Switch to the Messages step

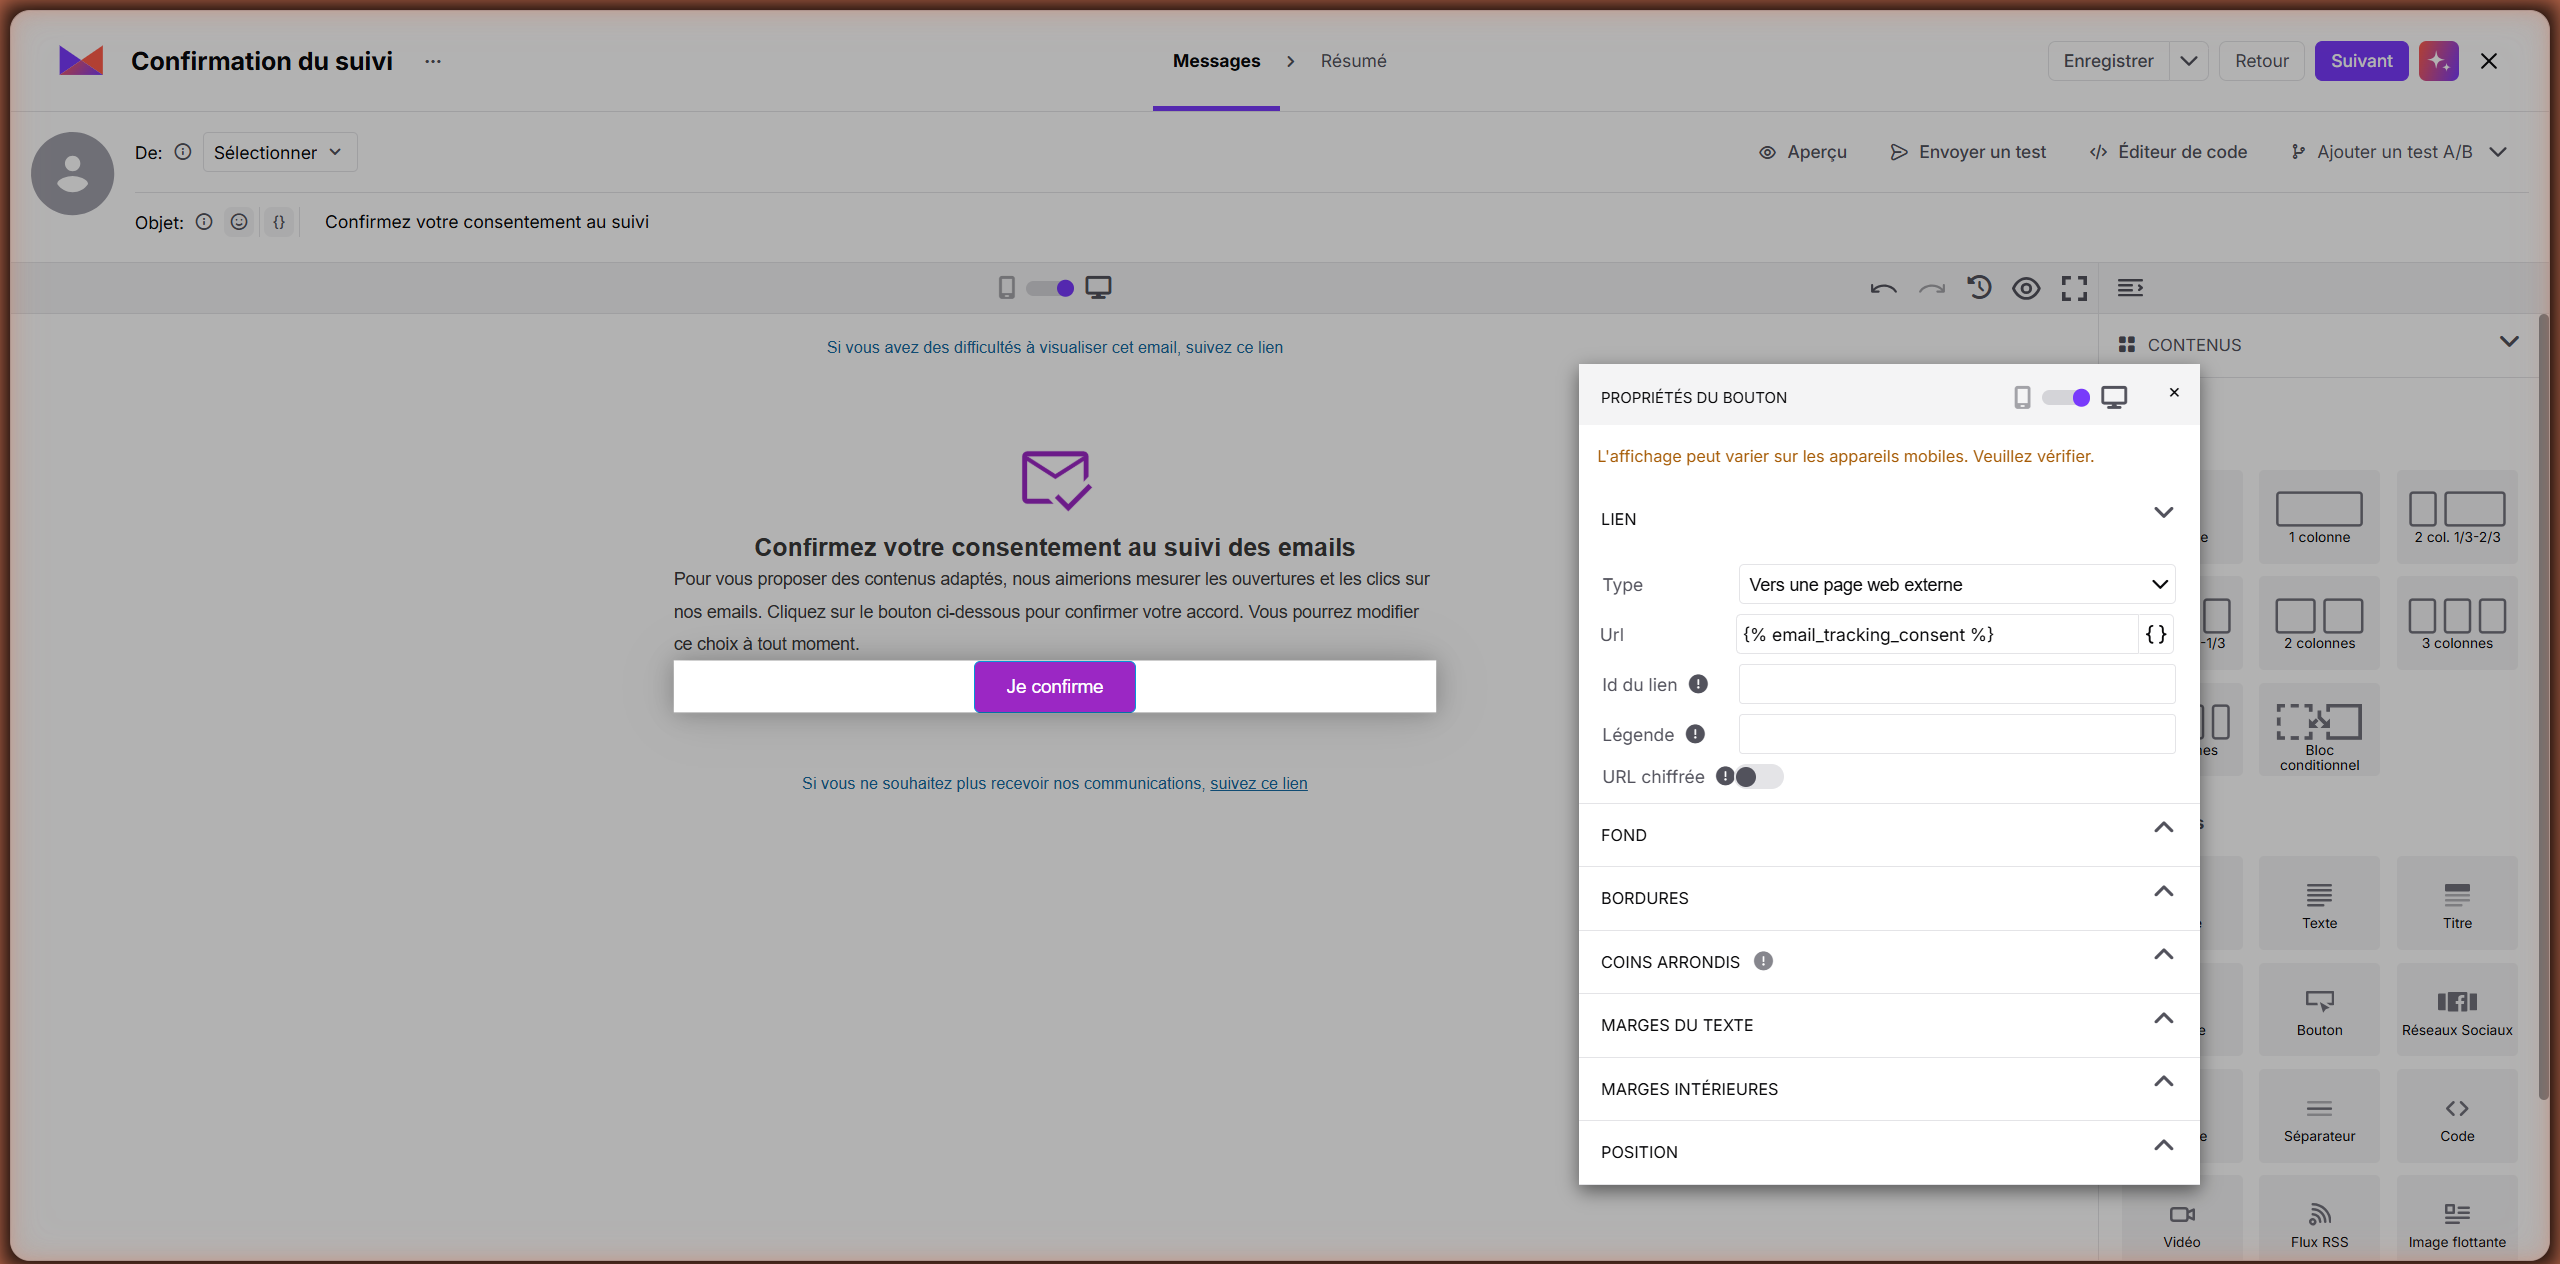point(1216,61)
